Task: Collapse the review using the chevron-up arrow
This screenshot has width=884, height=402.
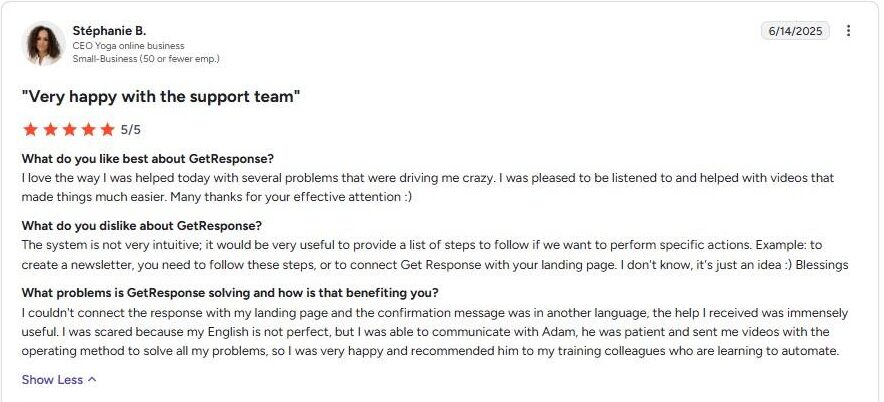Action: pos(93,380)
